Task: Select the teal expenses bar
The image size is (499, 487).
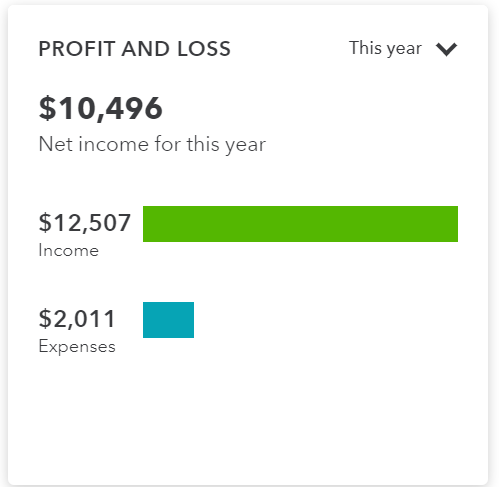Action: tap(168, 320)
